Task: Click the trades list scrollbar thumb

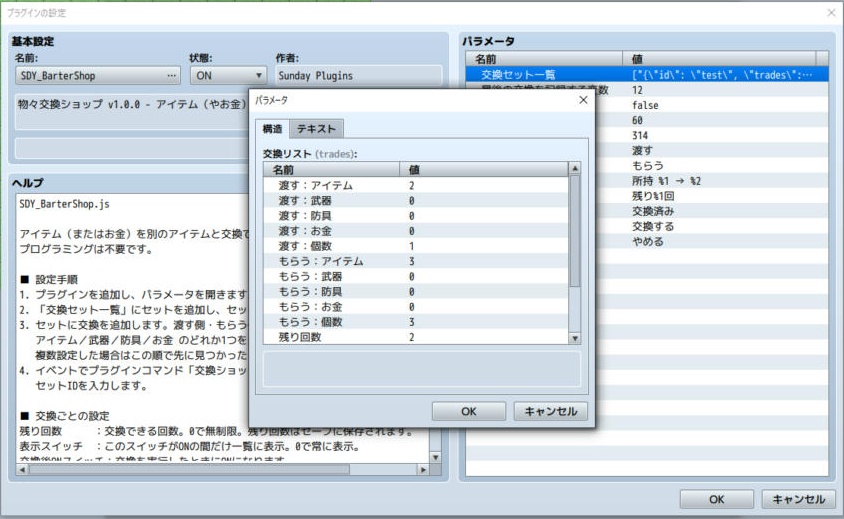Action: [x=574, y=231]
